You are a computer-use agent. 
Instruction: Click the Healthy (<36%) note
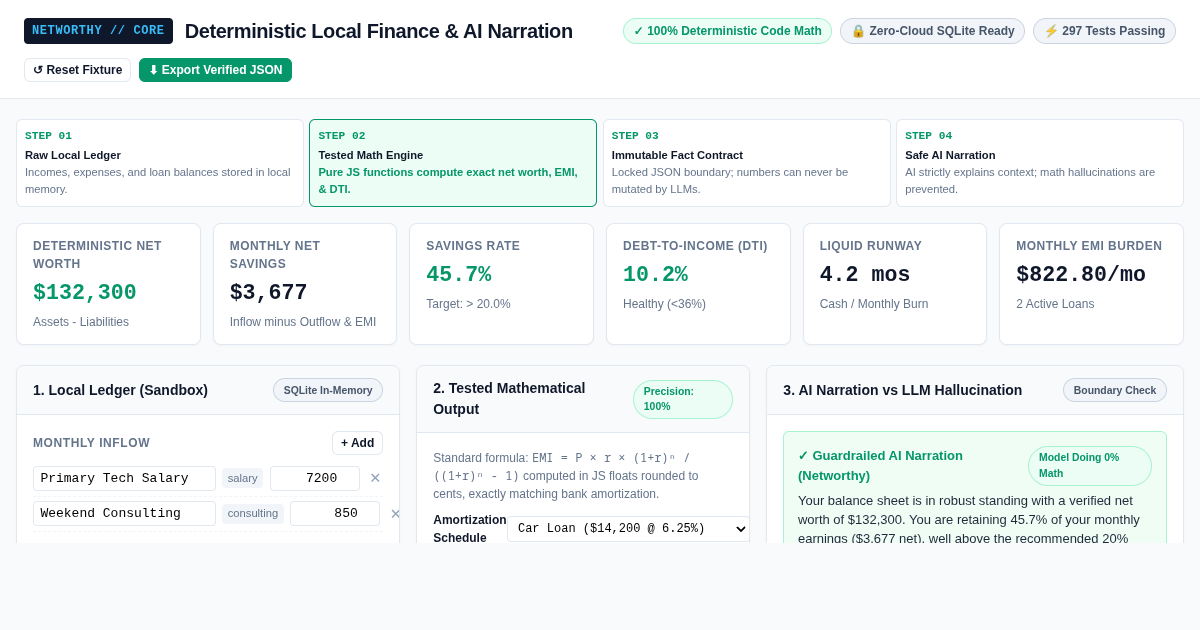pyautogui.click(x=664, y=304)
